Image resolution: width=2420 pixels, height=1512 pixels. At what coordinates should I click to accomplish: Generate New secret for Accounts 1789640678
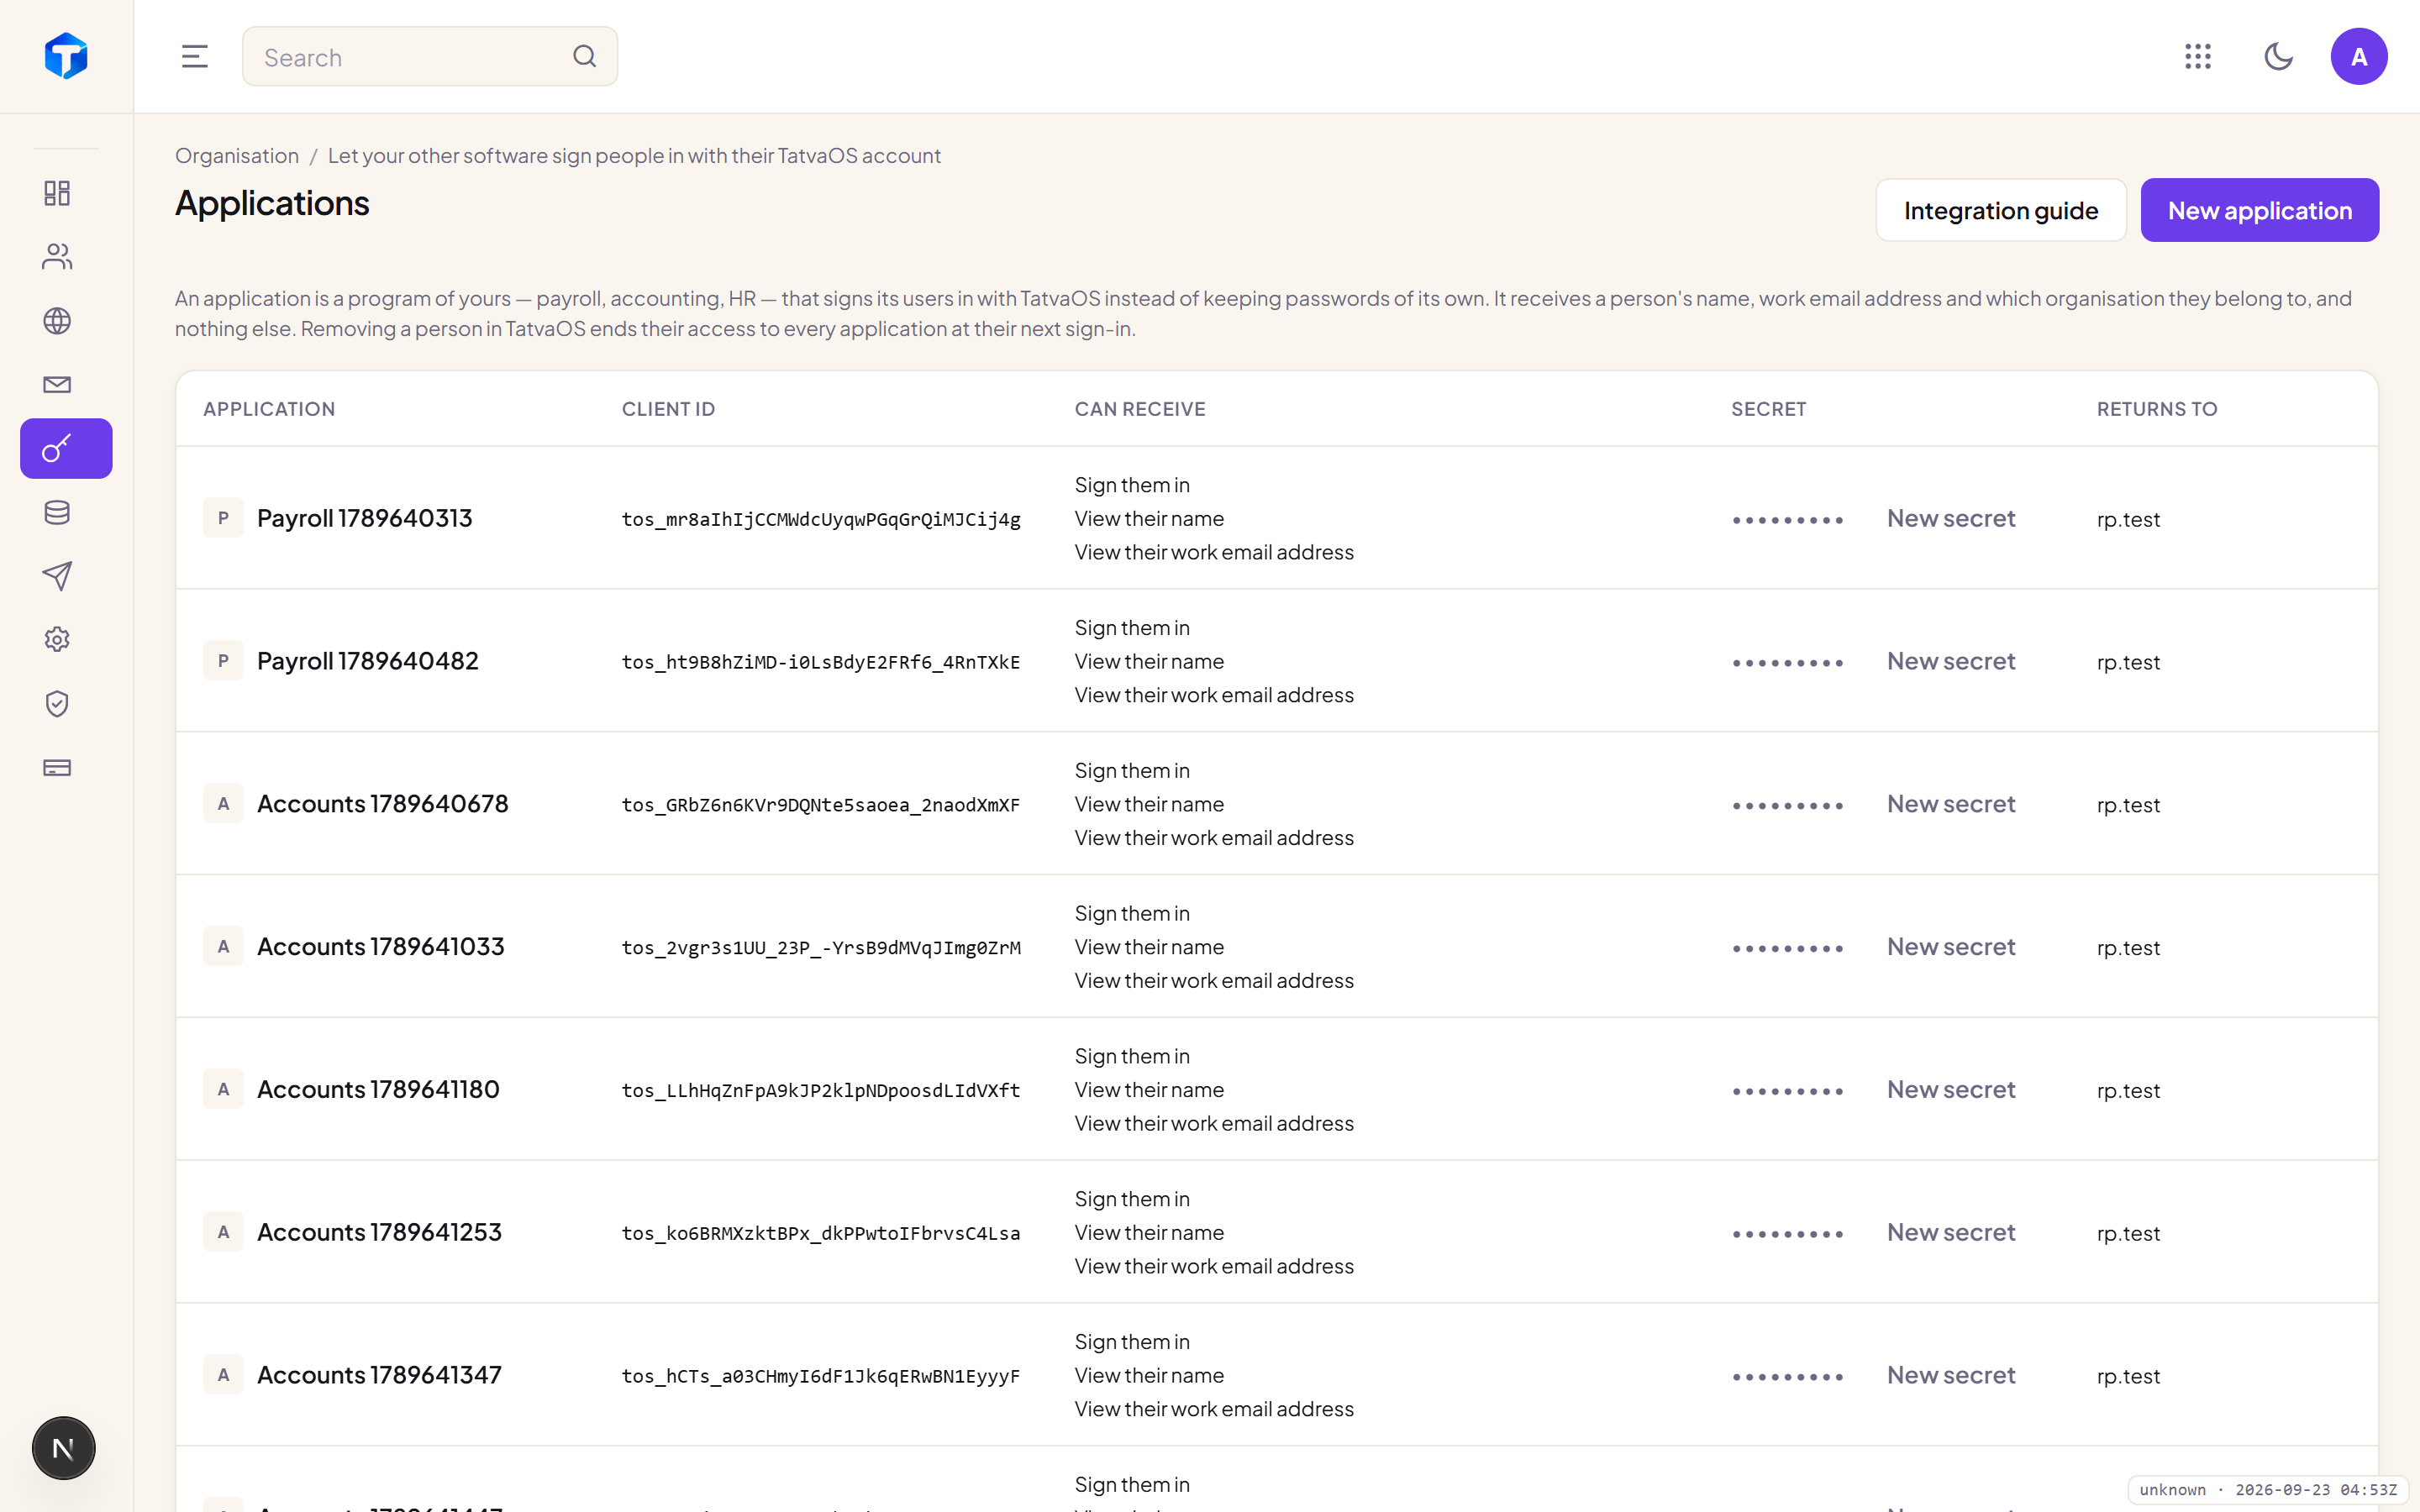pos(1950,804)
